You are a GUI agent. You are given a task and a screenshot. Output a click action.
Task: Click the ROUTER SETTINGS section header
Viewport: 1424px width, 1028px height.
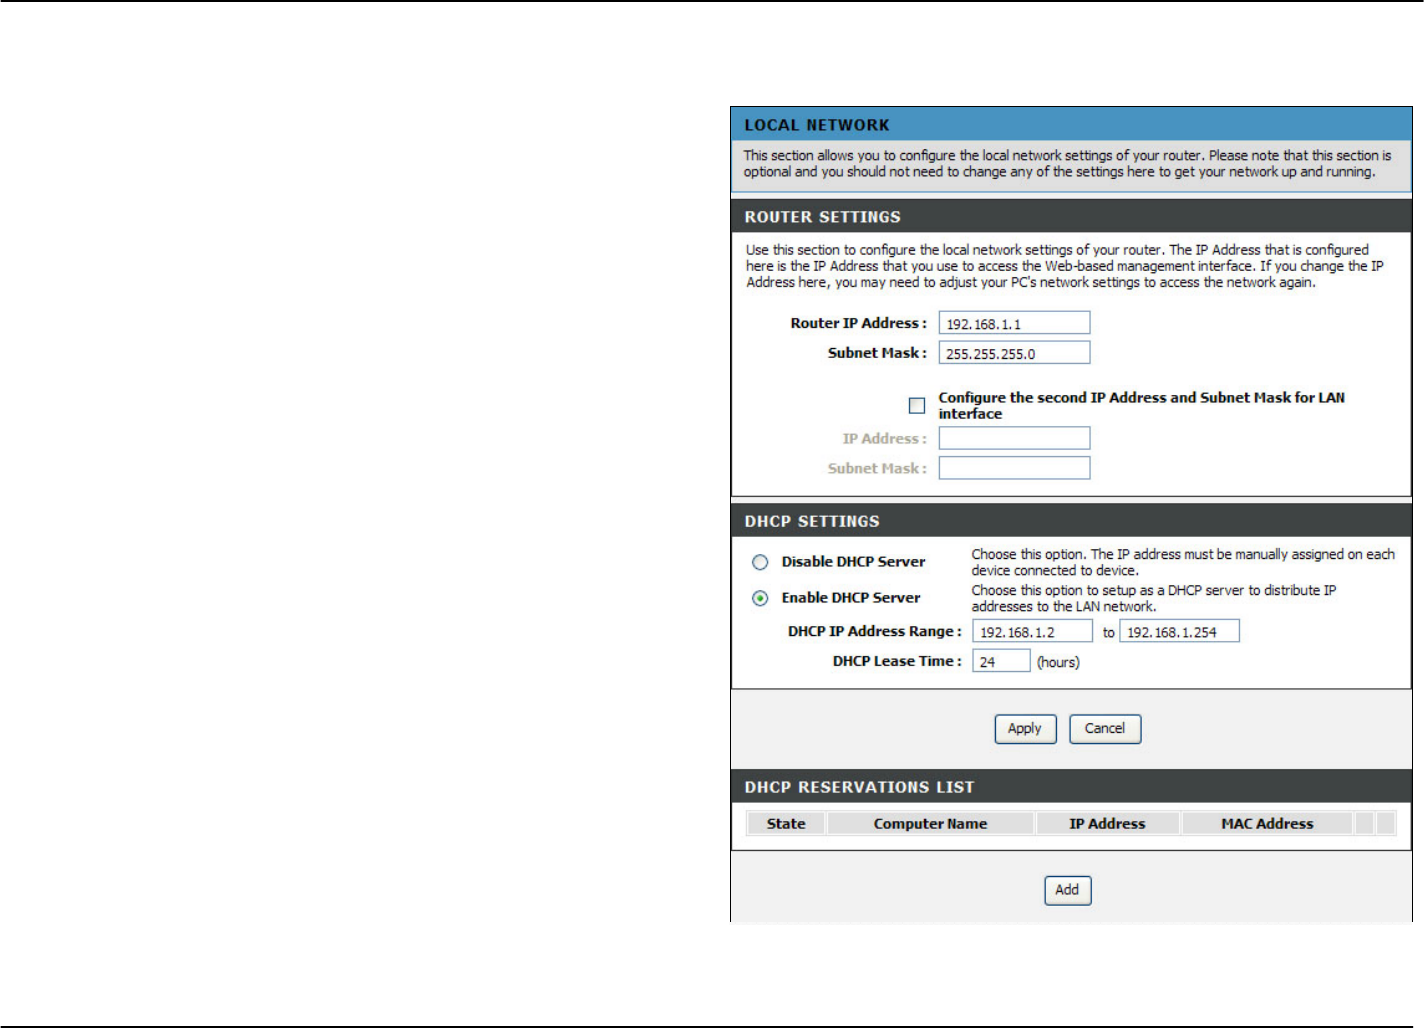[822, 217]
